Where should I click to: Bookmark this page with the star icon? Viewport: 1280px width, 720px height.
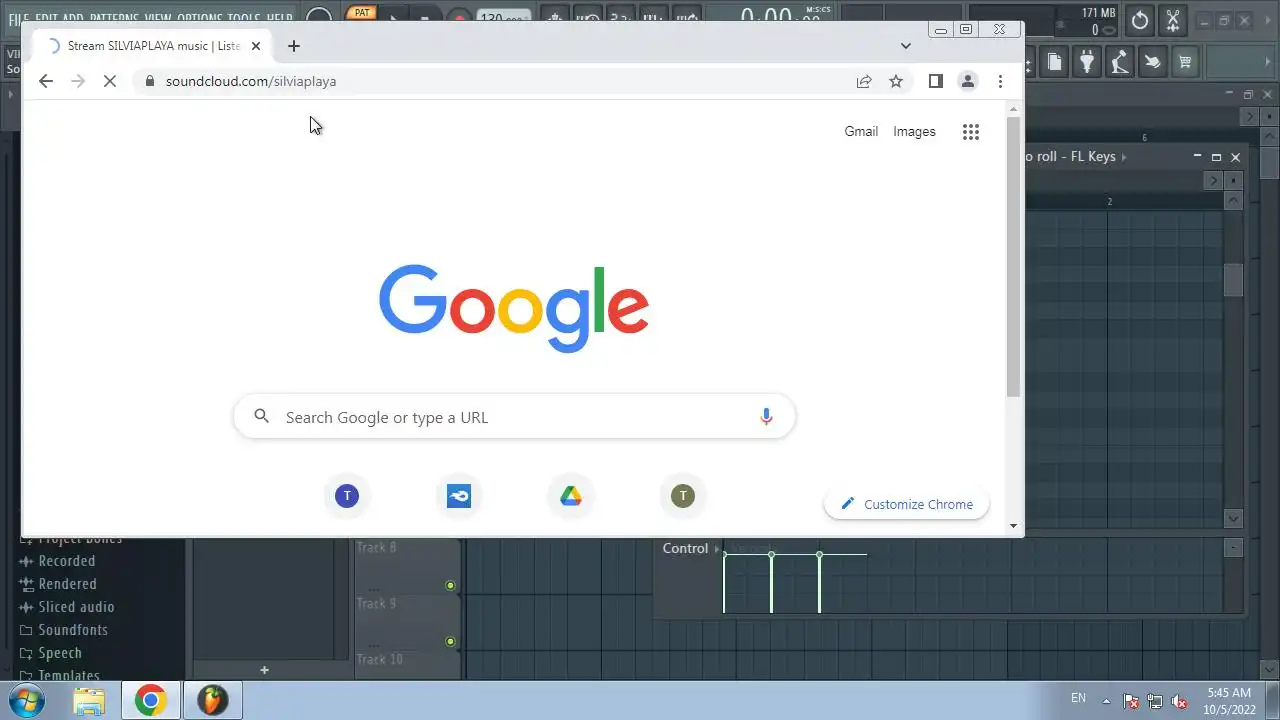pyautogui.click(x=896, y=81)
